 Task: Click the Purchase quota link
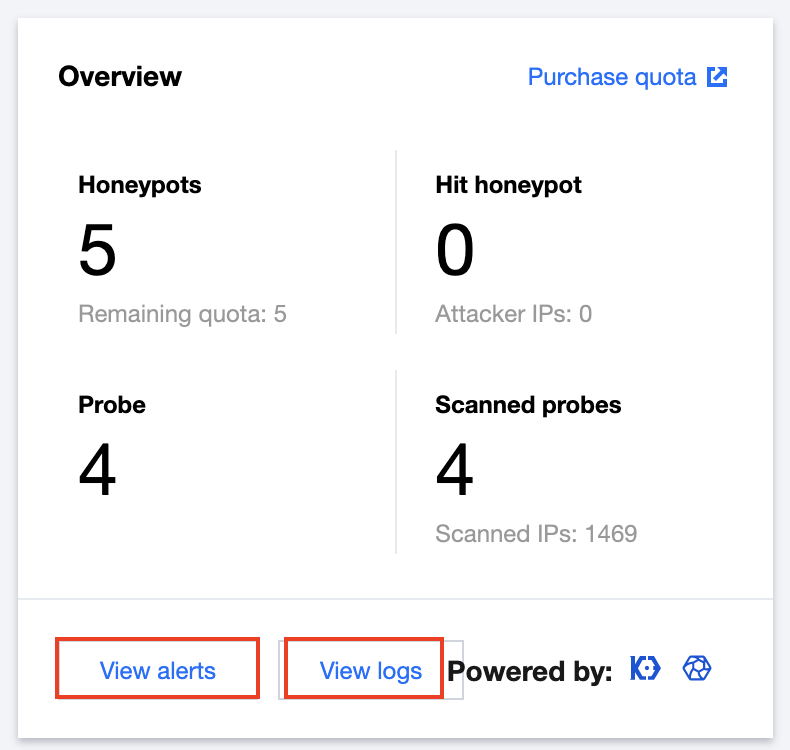[x=612, y=77]
